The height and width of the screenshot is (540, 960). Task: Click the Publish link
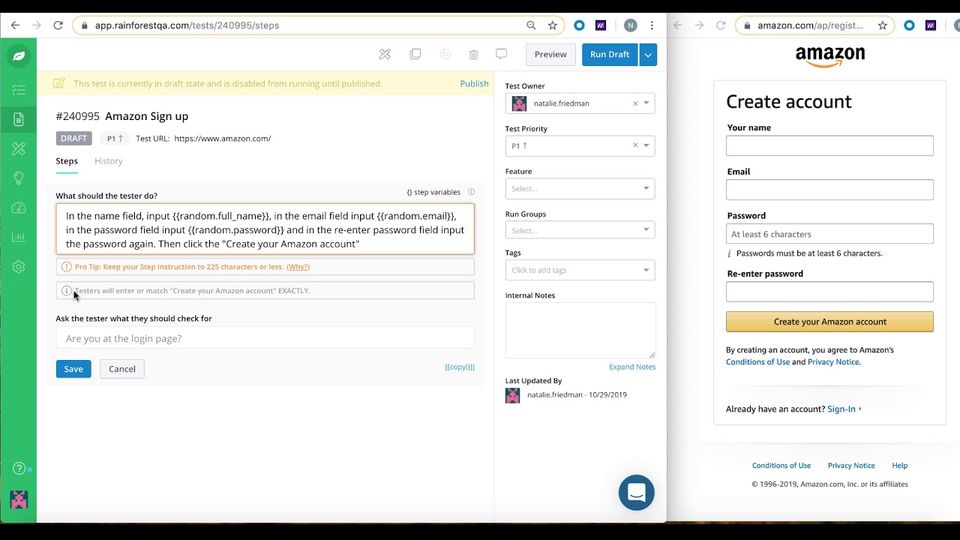pos(474,83)
